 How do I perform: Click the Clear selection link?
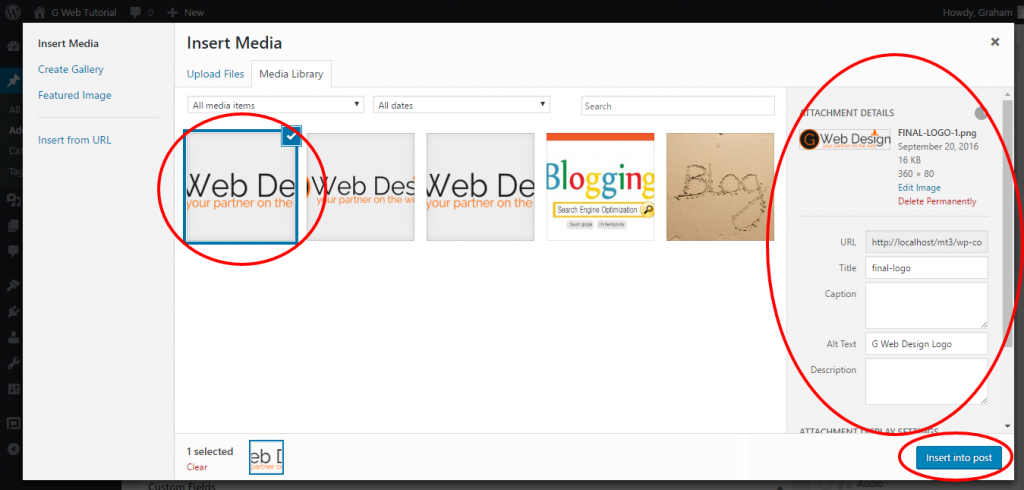coord(197,467)
